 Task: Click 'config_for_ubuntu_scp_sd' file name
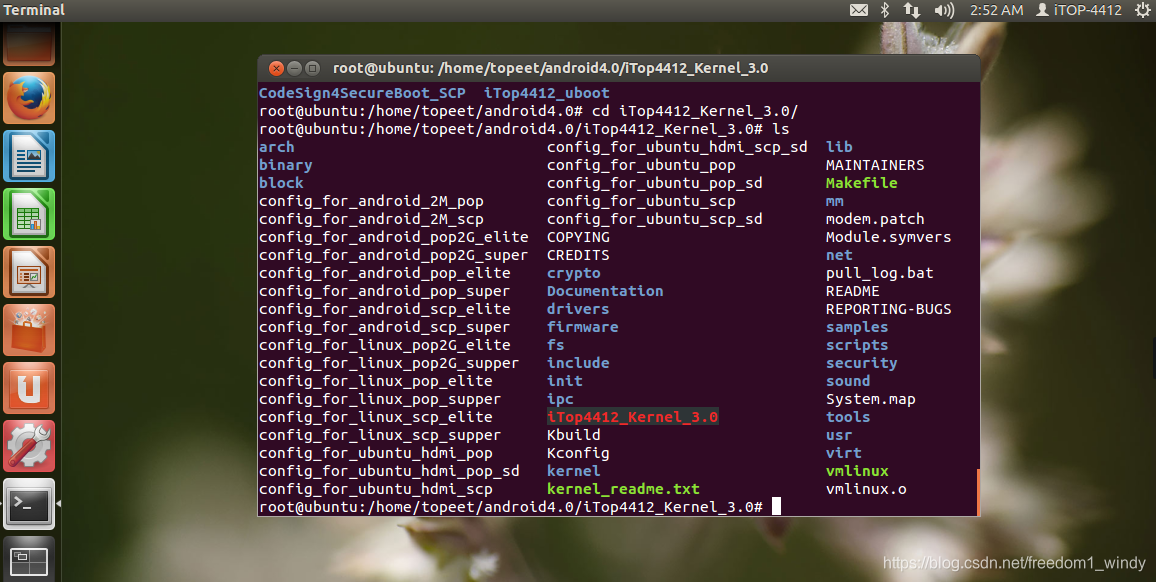(655, 219)
